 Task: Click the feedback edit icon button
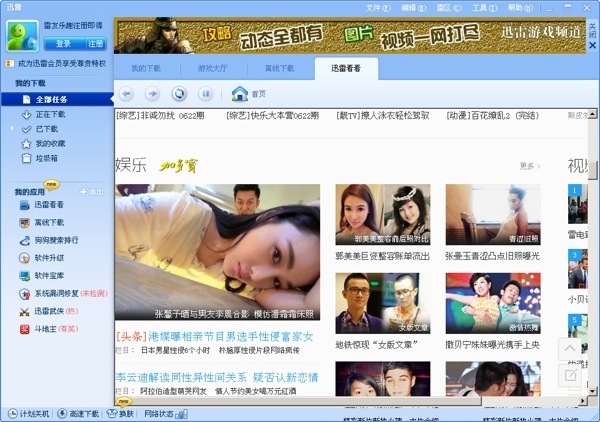tap(570, 375)
